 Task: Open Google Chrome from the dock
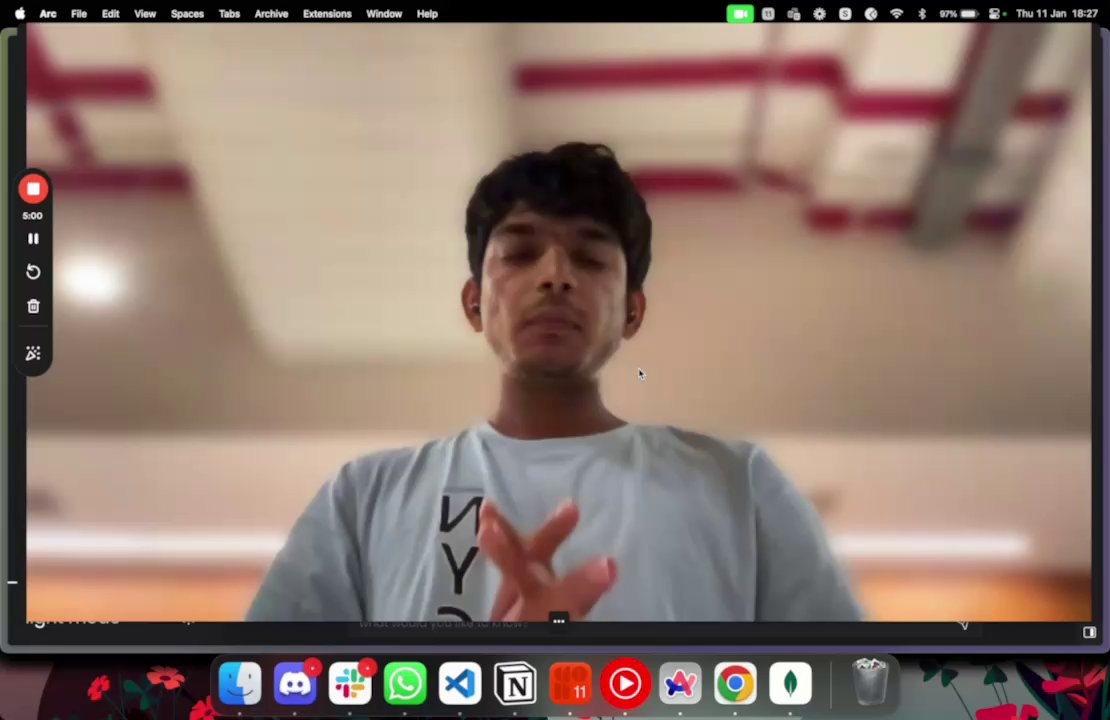[735, 685]
